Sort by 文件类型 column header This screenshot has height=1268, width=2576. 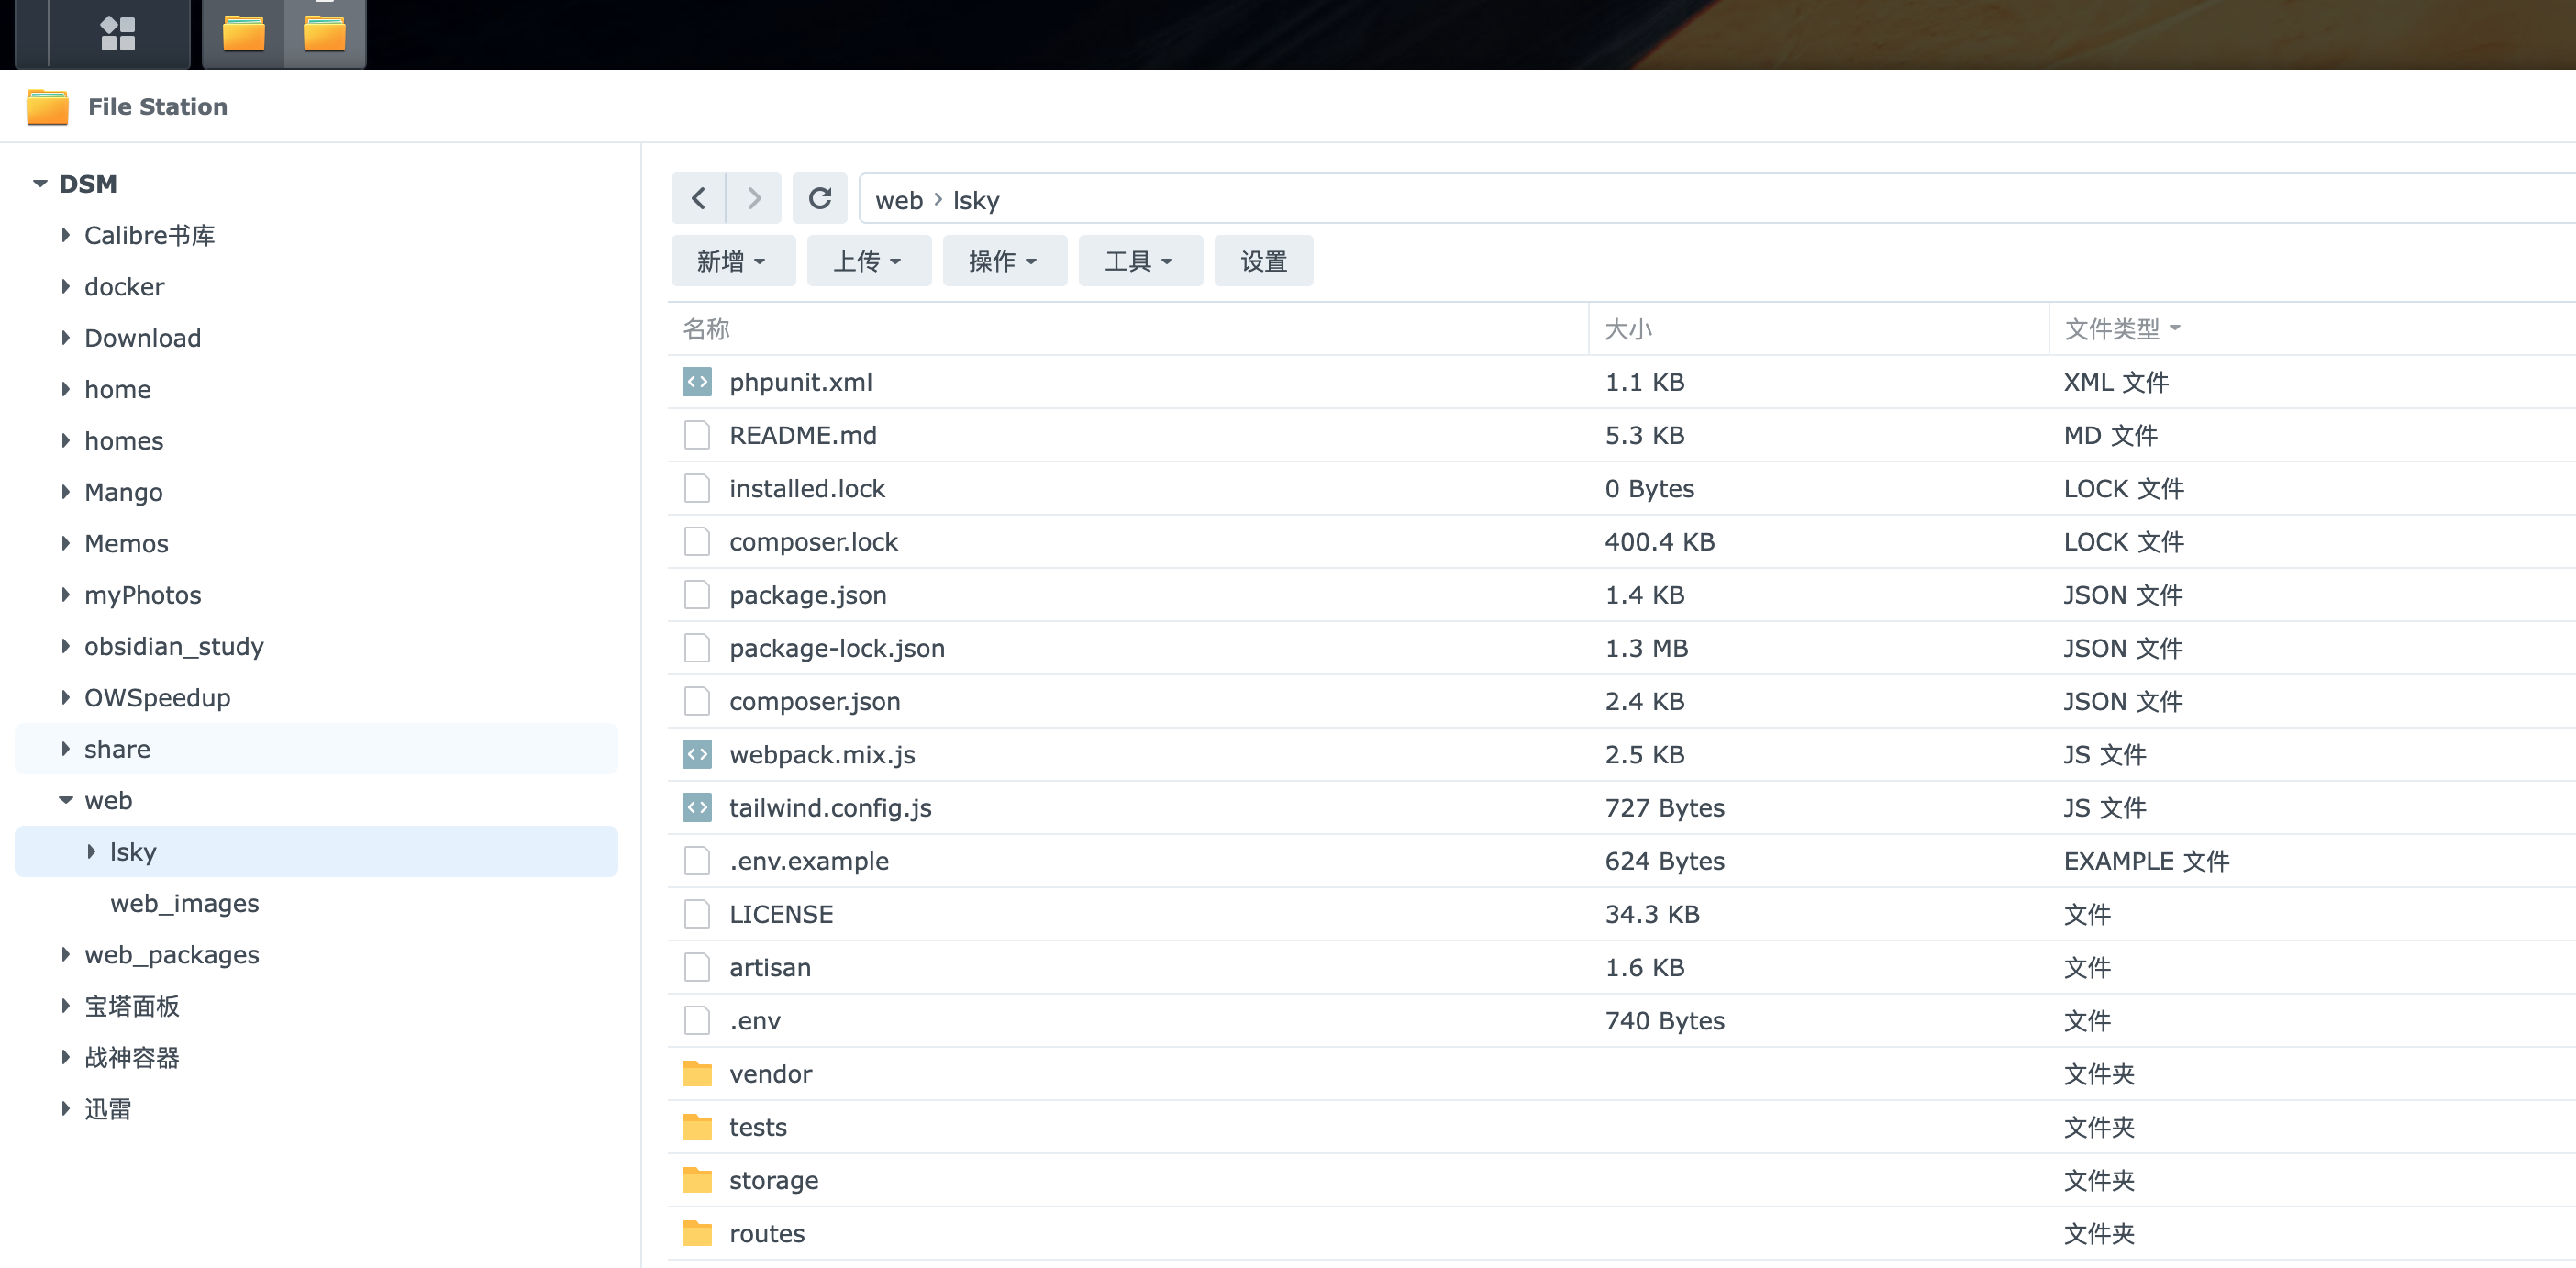pyautogui.click(x=2112, y=329)
